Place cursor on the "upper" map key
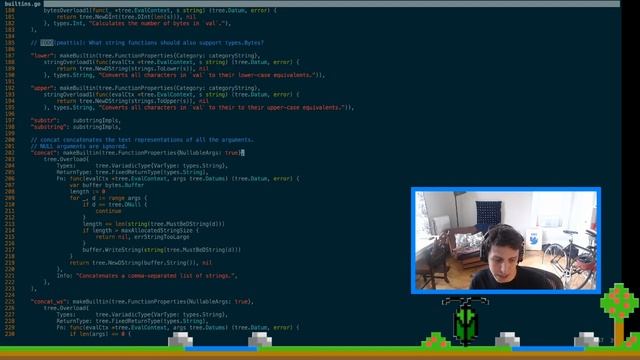The height and width of the screenshot is (360, 640). pos(43,88)
